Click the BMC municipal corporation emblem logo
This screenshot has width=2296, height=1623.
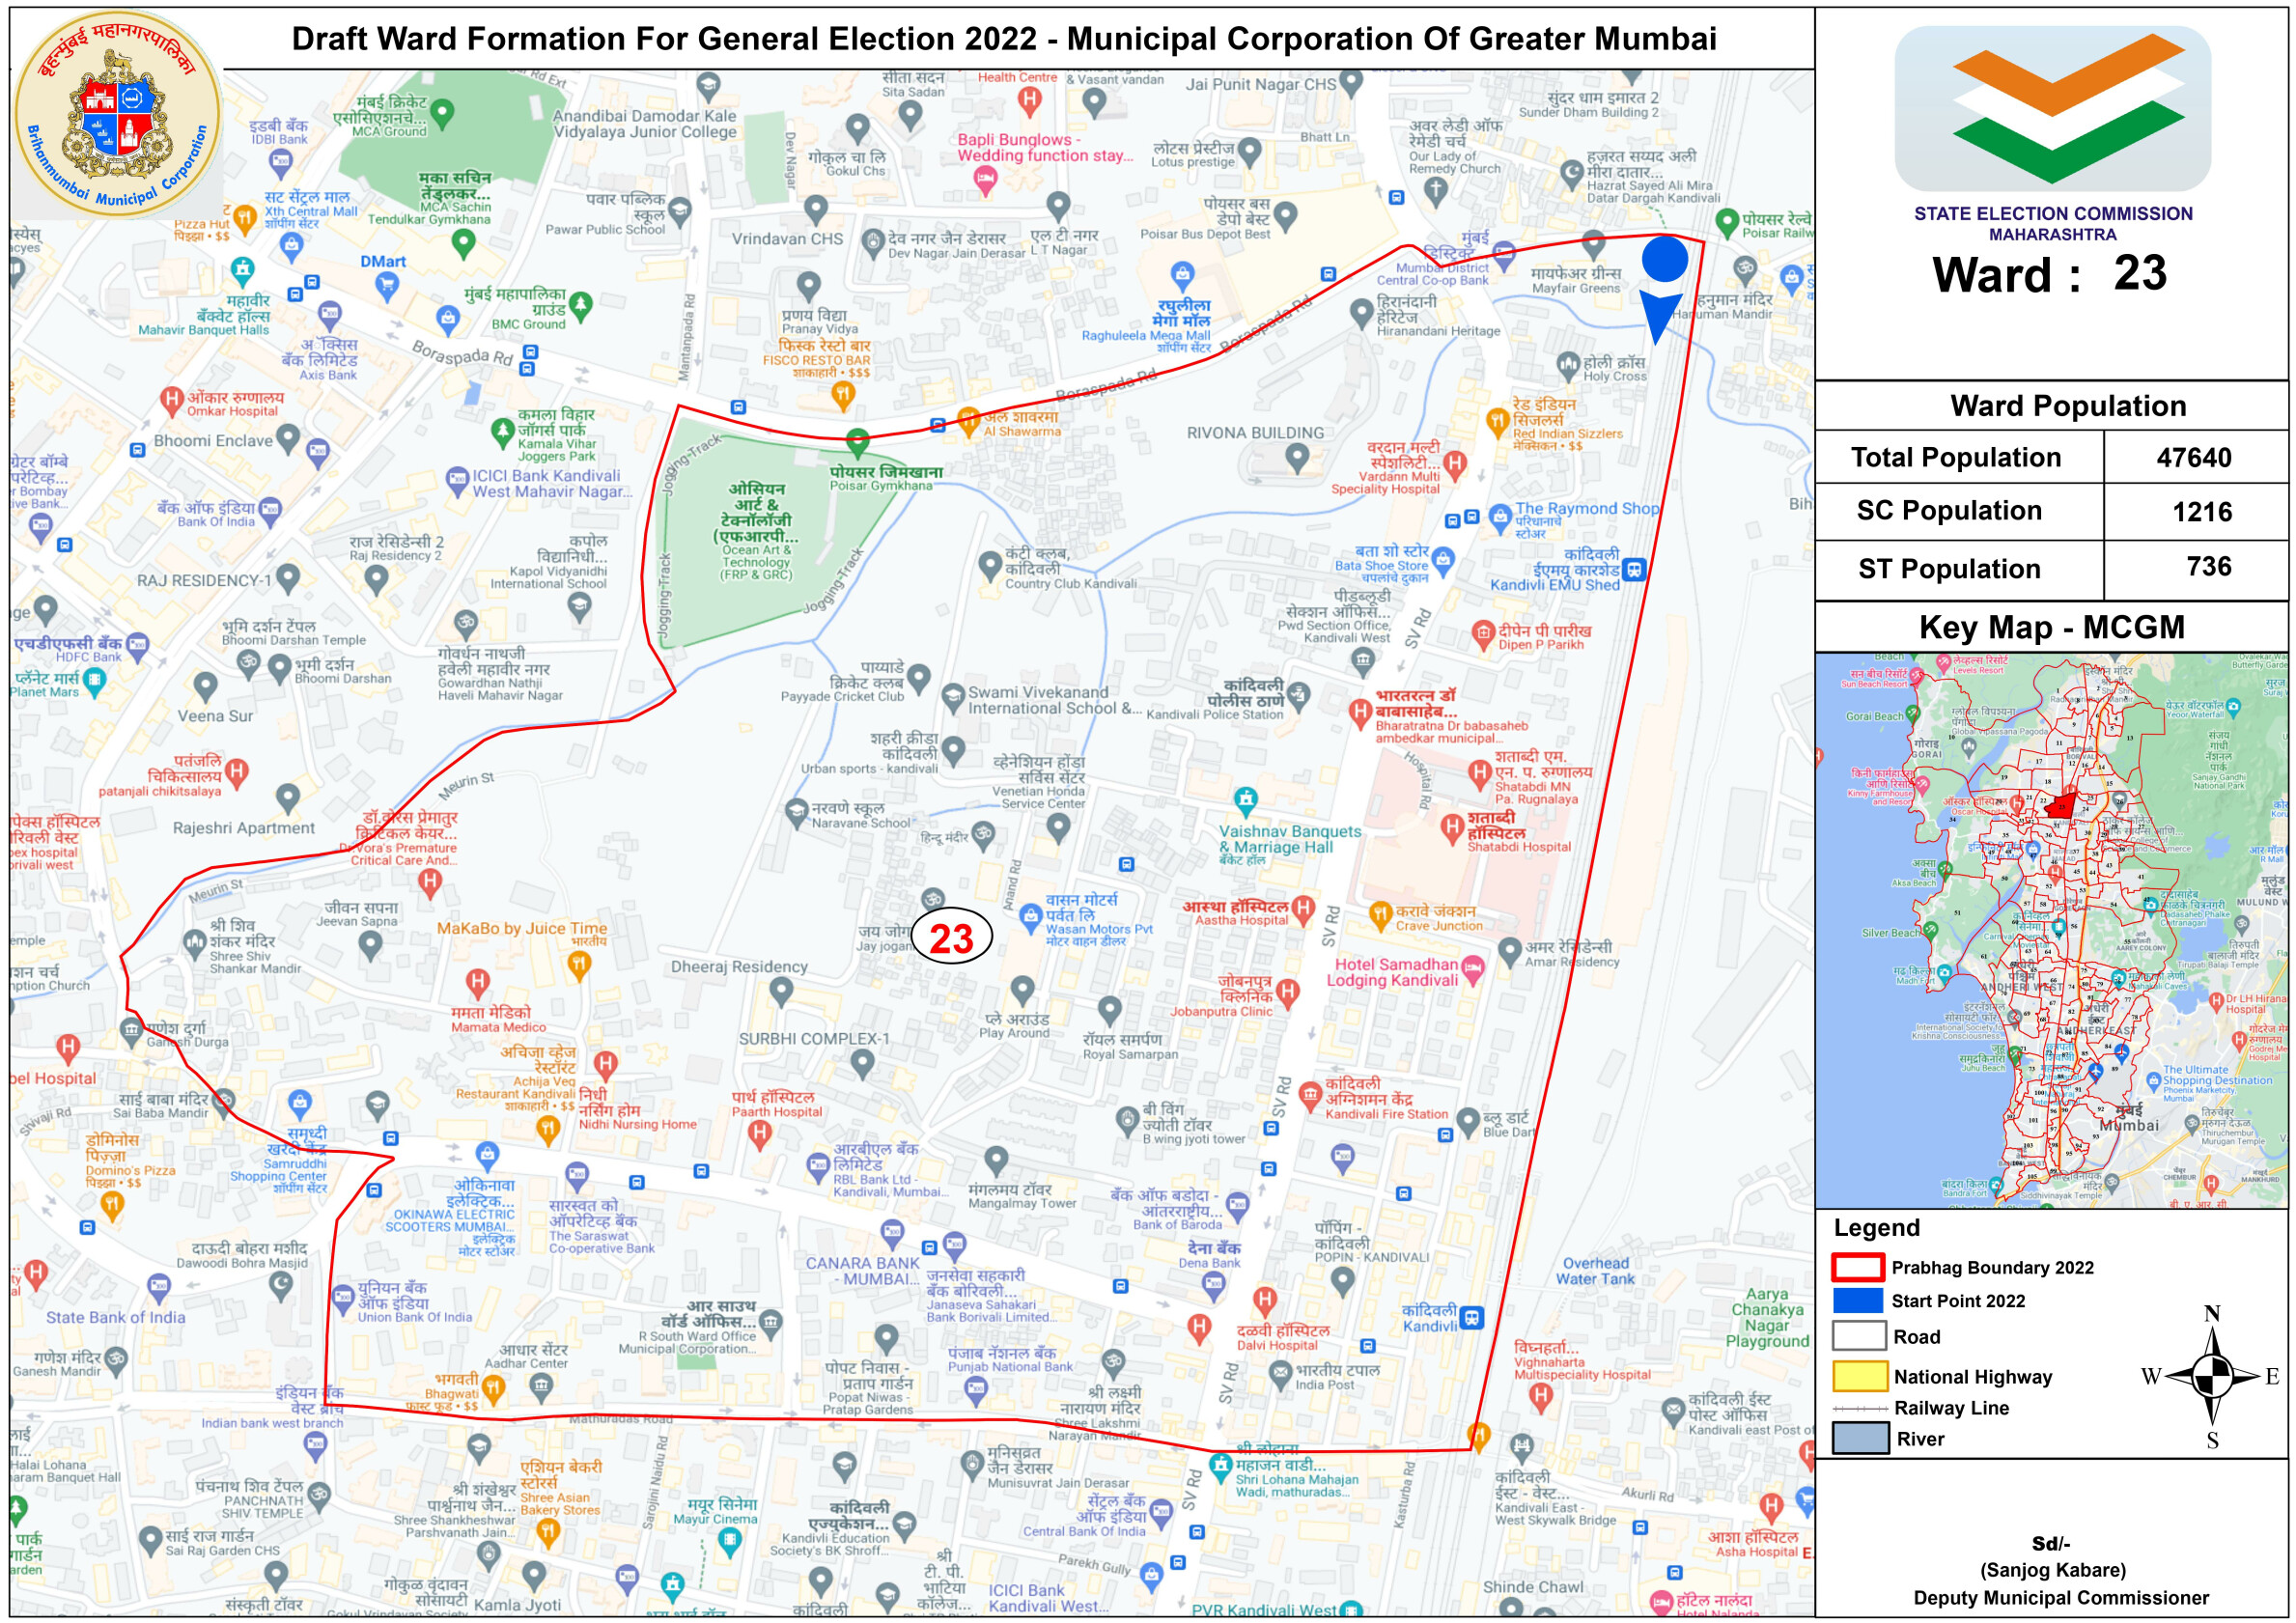pos(118,115)
